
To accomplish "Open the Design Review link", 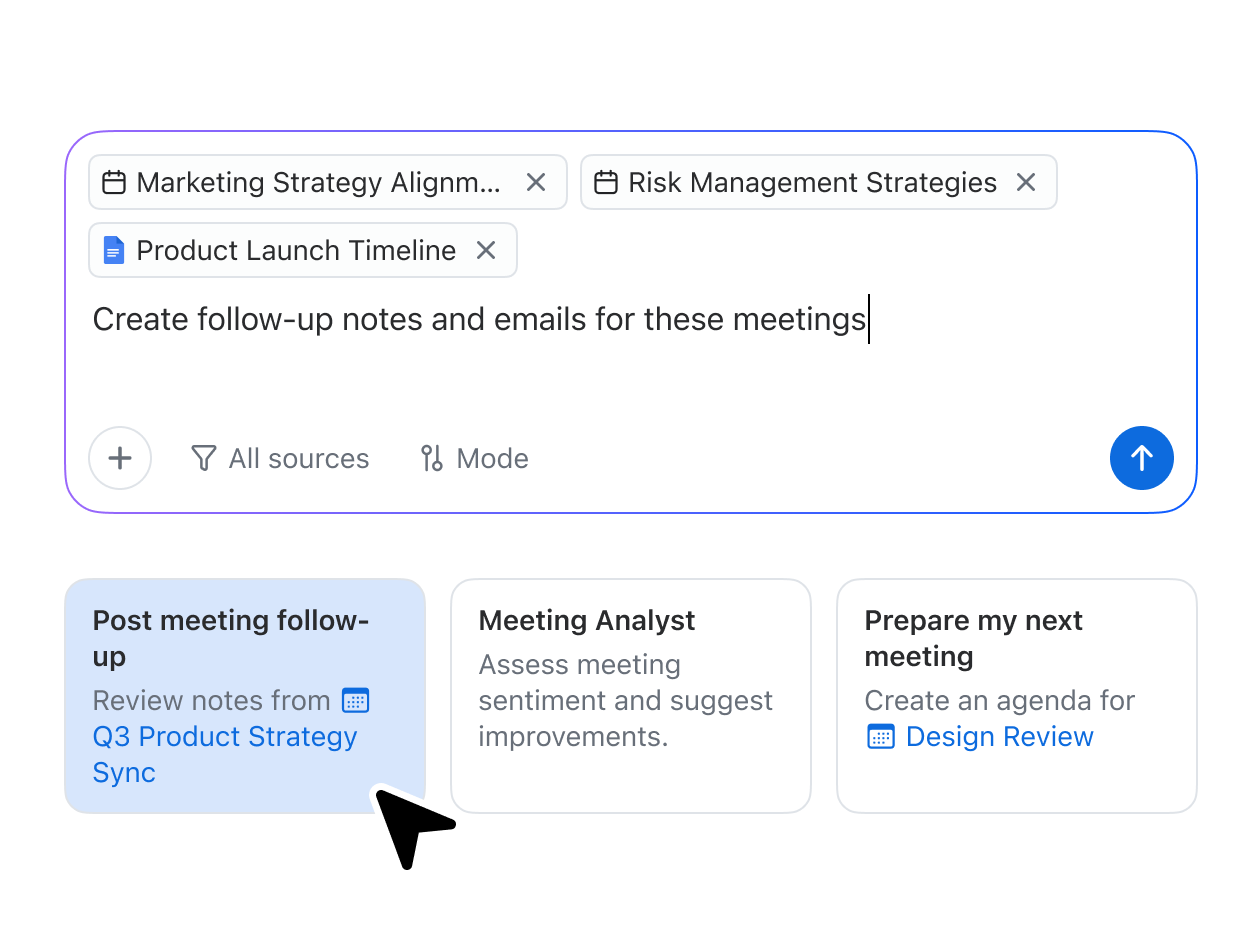I will (999, 737).
